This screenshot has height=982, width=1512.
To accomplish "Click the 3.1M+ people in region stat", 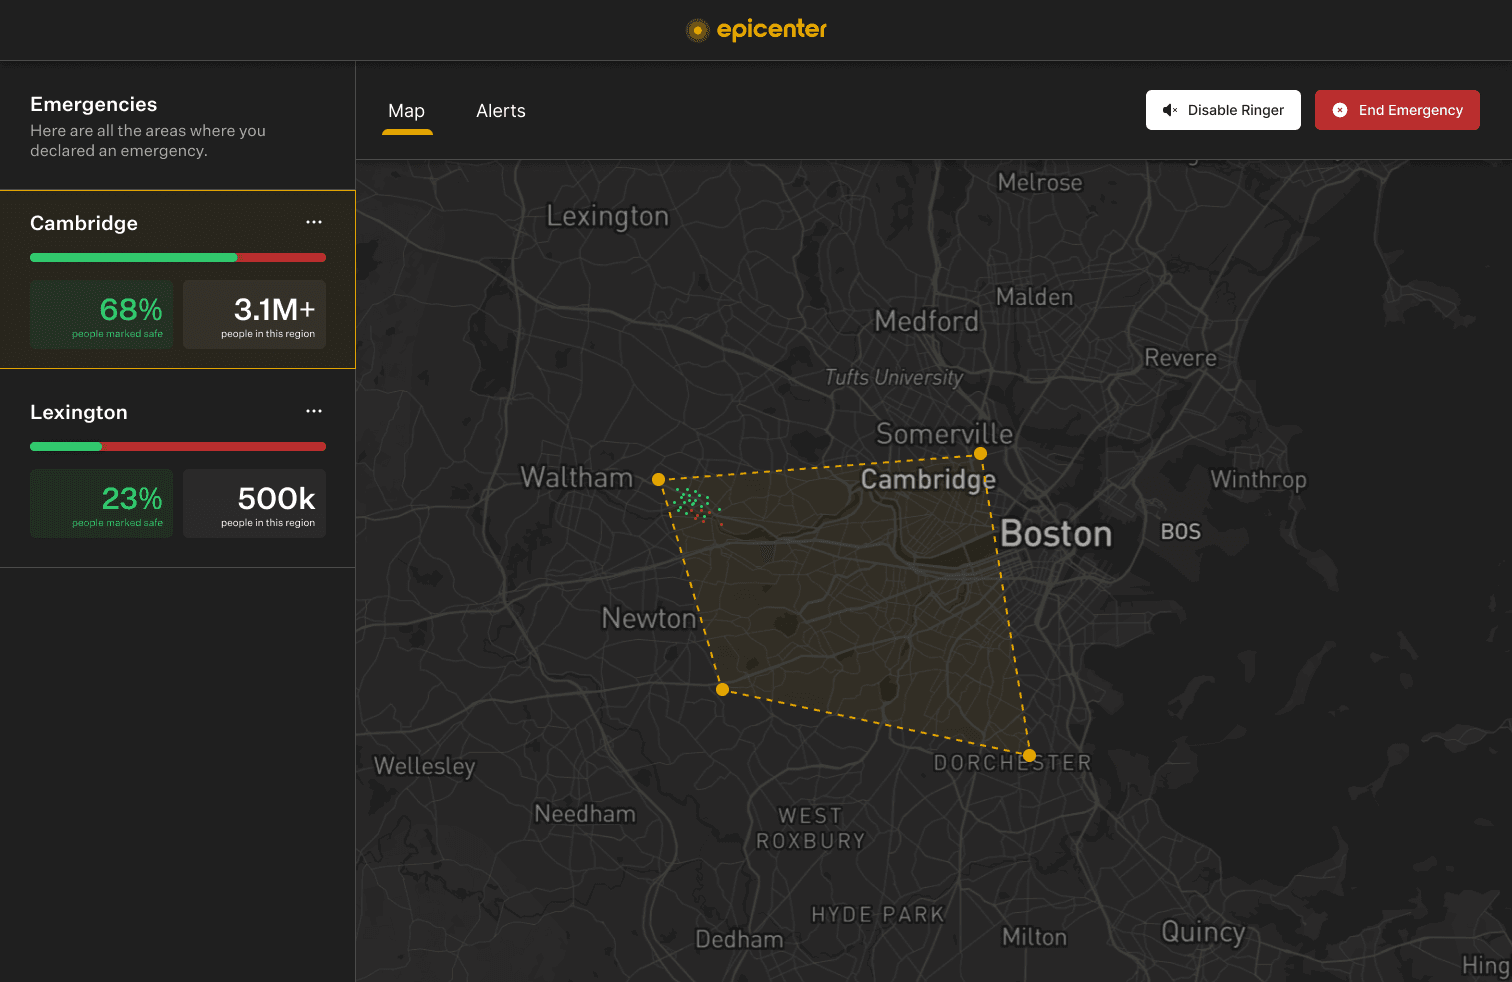I will click(254, 314).
